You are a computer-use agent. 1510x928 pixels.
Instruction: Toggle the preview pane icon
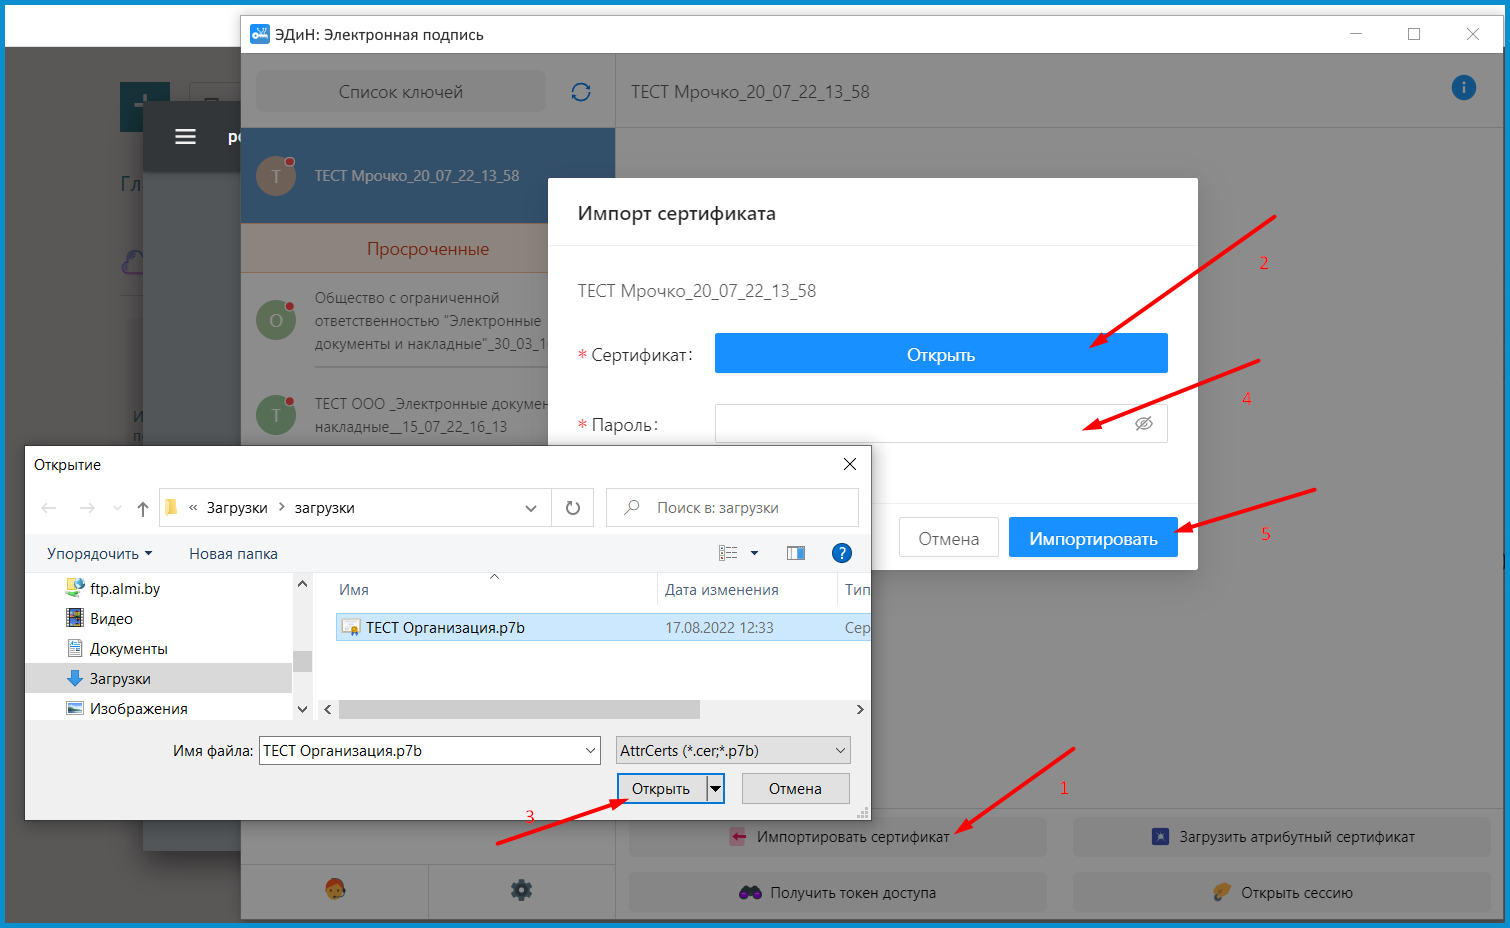[x=796, y=553]
